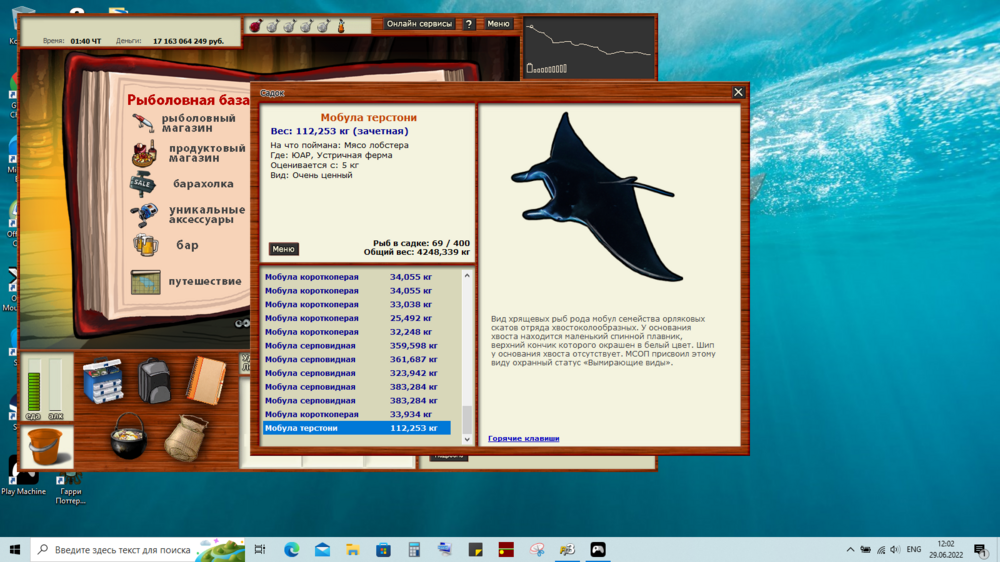Open the orange bucket fish keeper
1000x562 pixels.
coord(47,447)
